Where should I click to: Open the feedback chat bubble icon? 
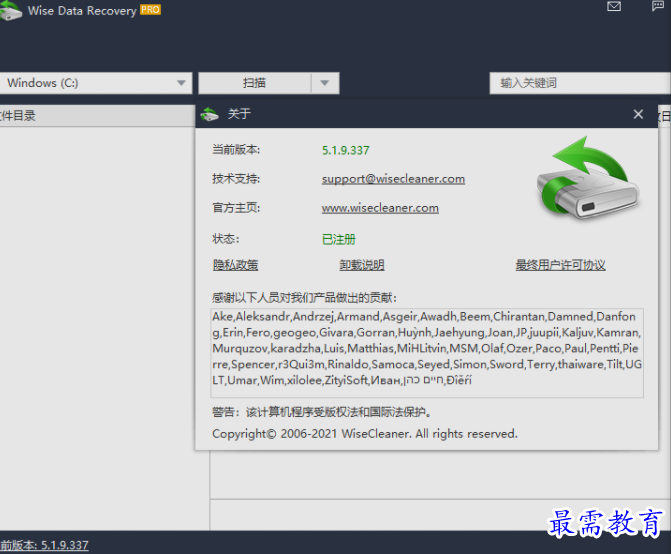tap(658, 6)
